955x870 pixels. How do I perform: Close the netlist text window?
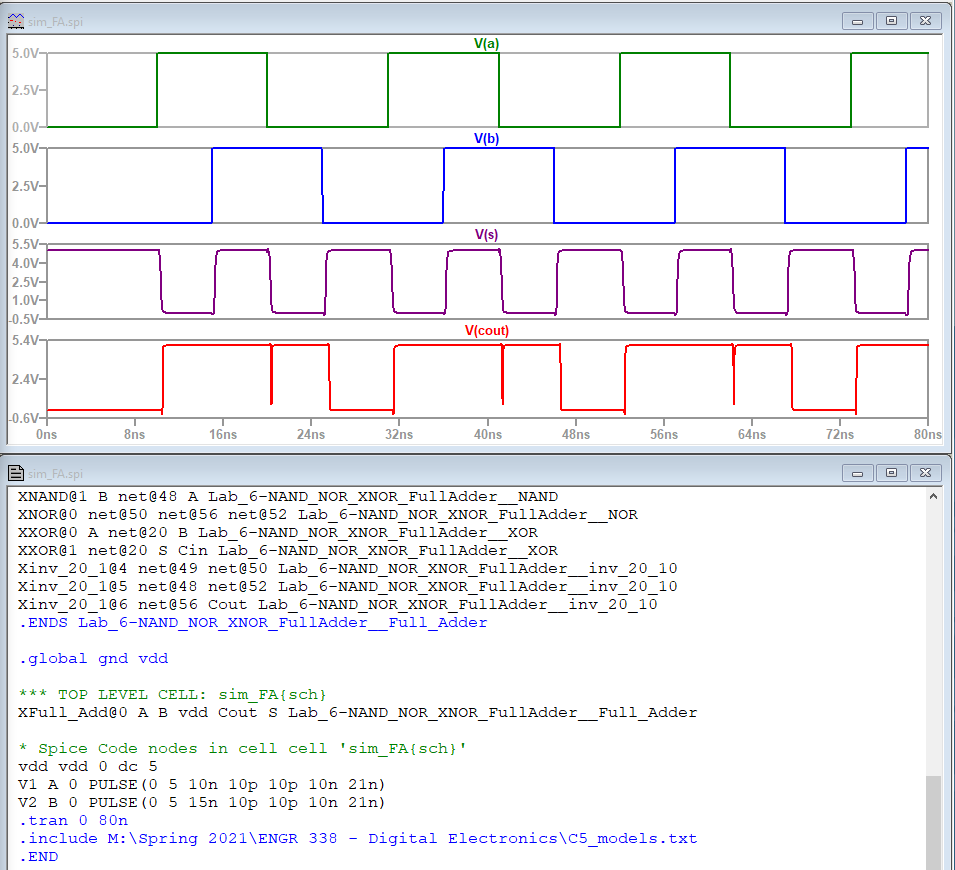click(x=925, y=473)
